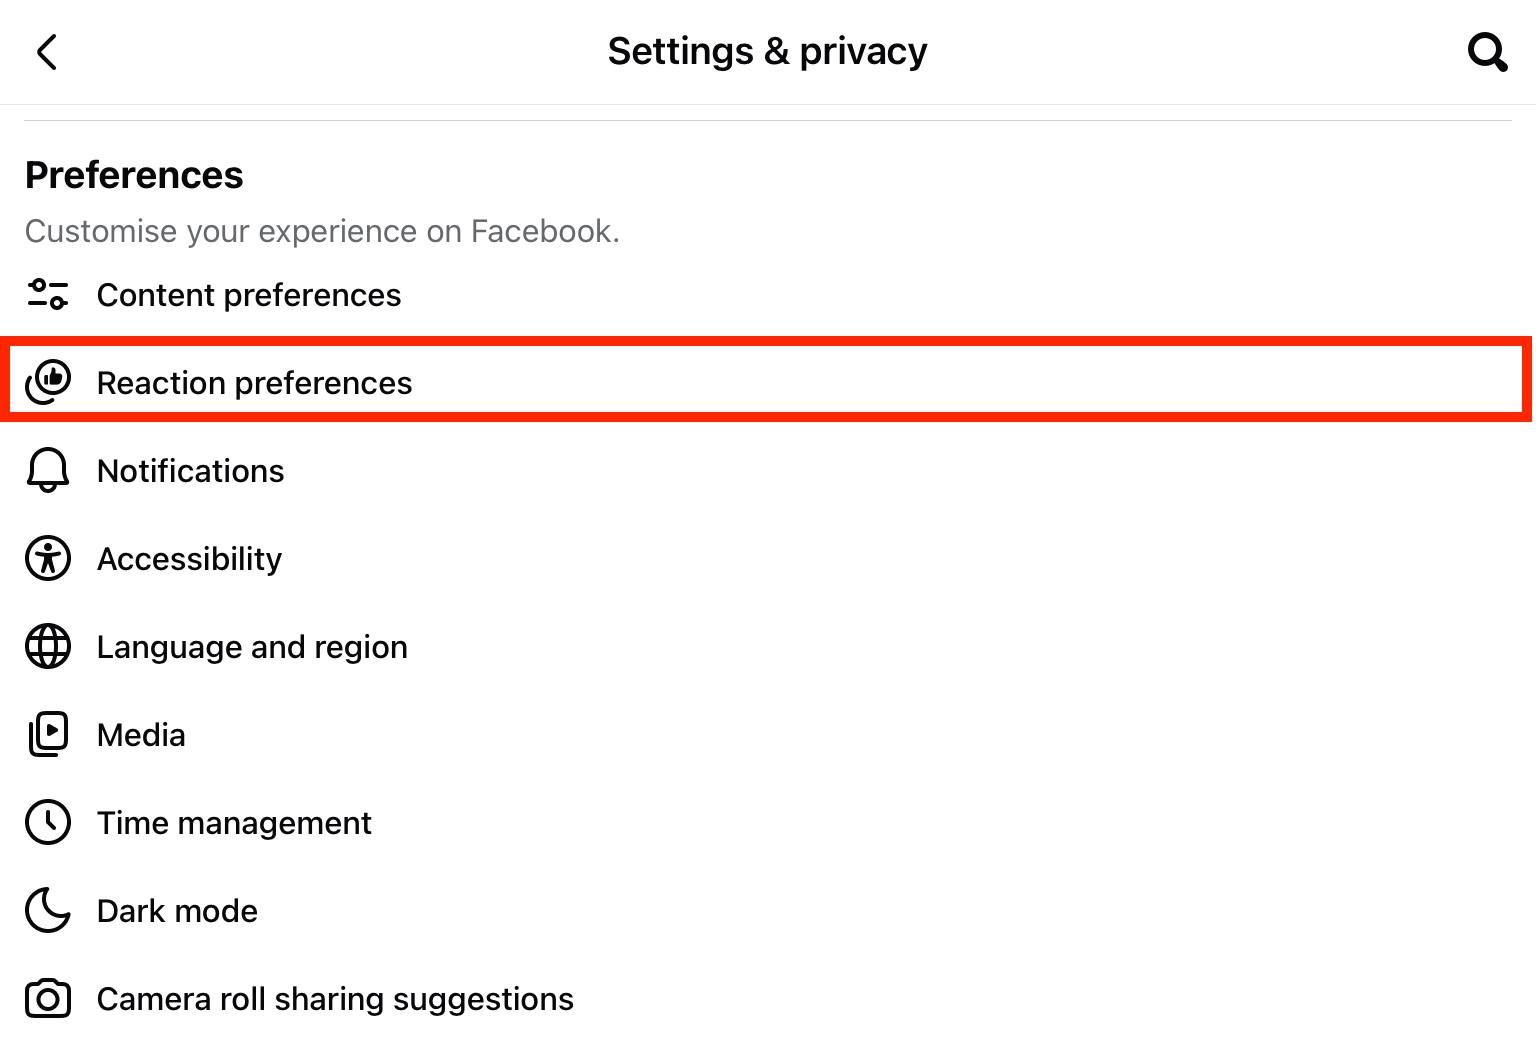Go to Notifications settings
The width and height of the screenshot is (1536, 1041).
point(190,471)
